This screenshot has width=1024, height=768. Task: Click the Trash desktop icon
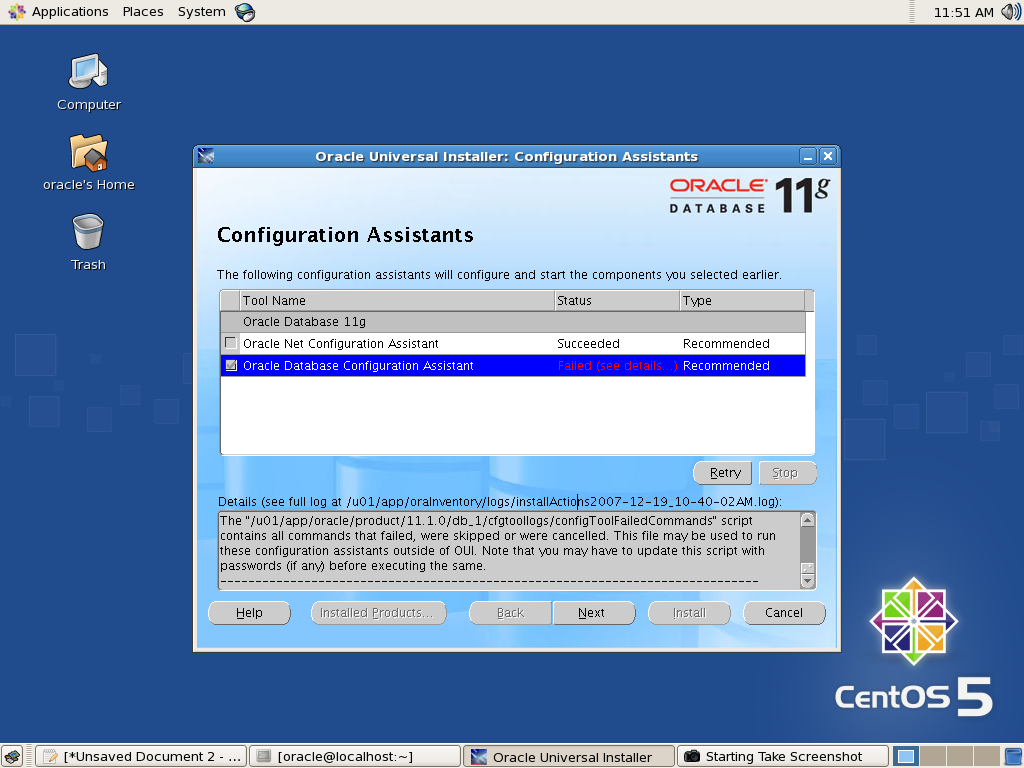[88, 232]
